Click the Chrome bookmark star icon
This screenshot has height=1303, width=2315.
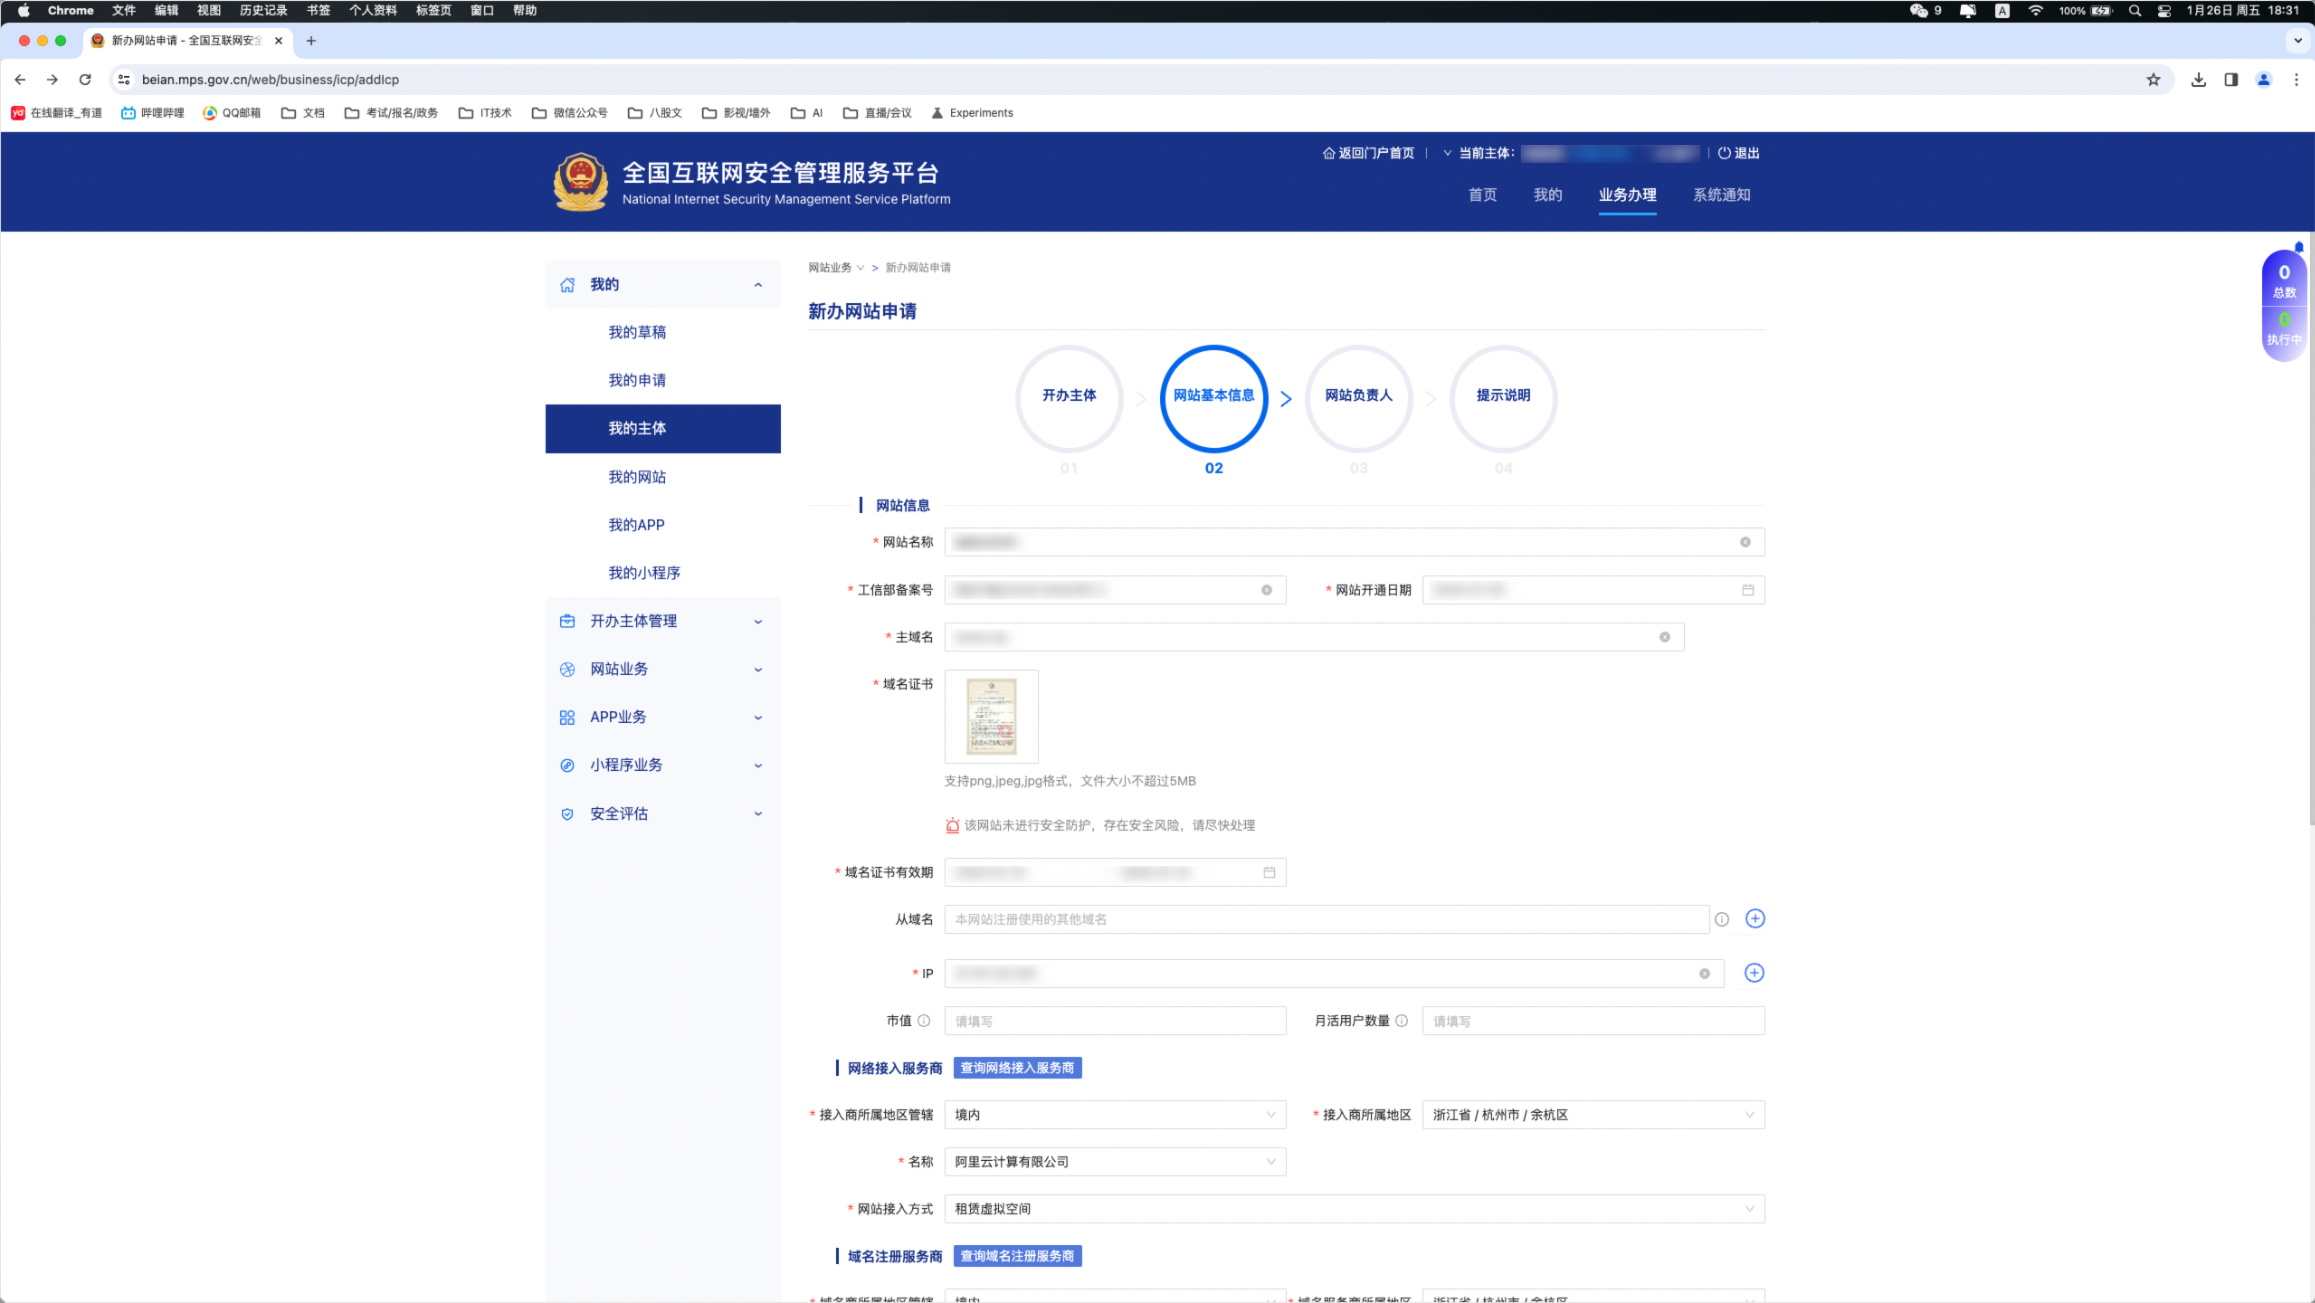coord(2153,80)
